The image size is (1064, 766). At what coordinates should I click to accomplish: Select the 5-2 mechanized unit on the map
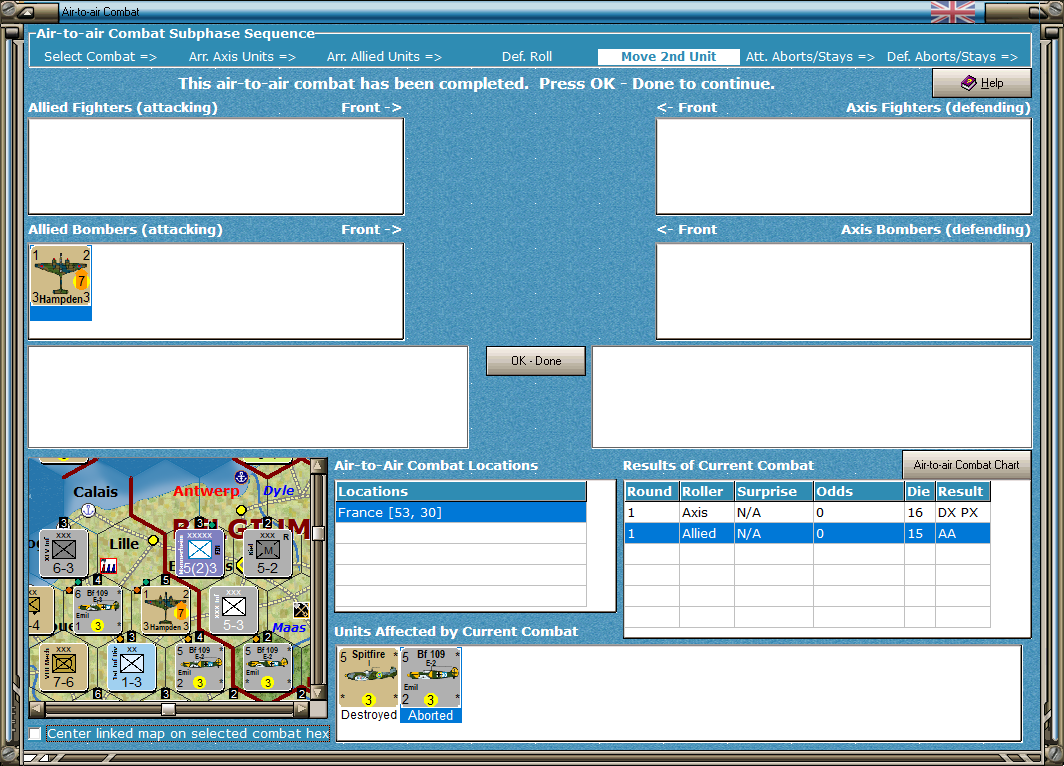267,553
